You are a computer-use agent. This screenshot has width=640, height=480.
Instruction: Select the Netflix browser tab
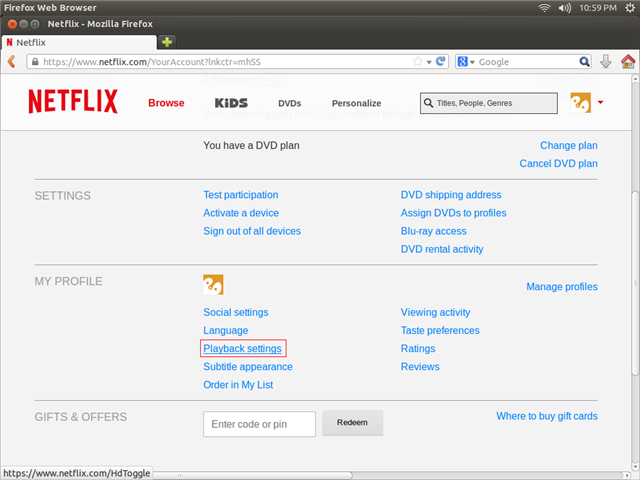pyautogui.click(x=79, y=42)
